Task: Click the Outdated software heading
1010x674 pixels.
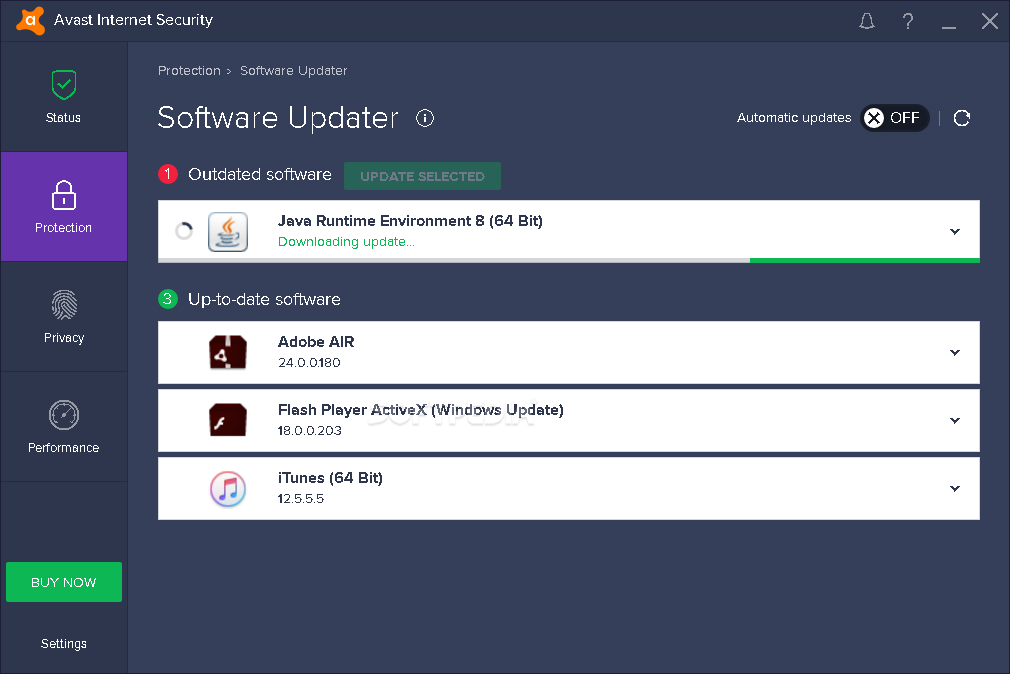Action: 260,174
